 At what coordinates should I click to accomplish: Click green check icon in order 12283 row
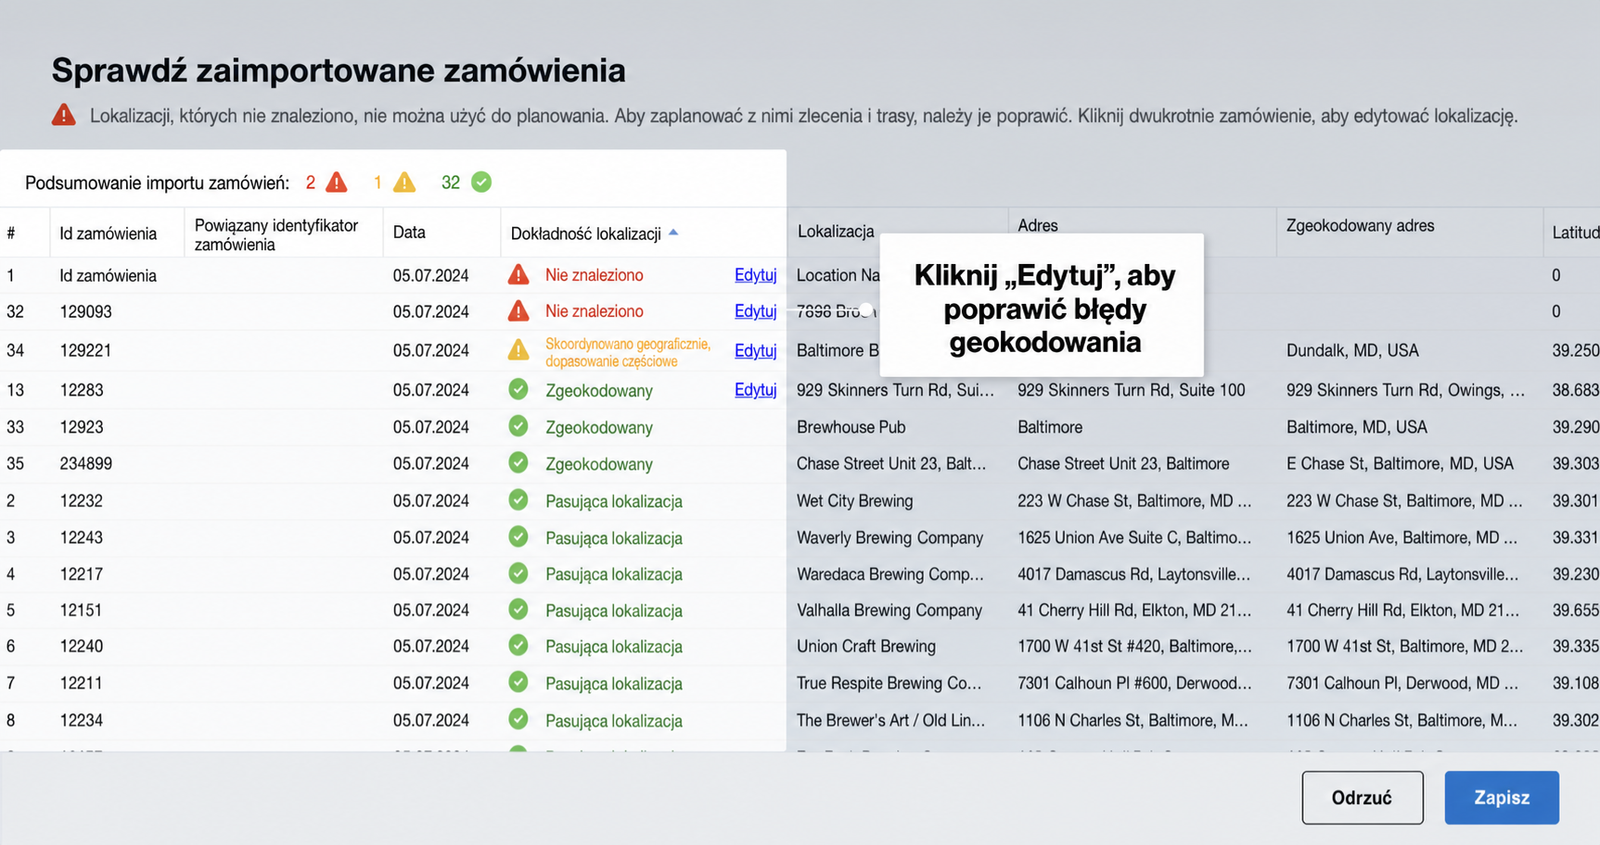pos(518,389)
